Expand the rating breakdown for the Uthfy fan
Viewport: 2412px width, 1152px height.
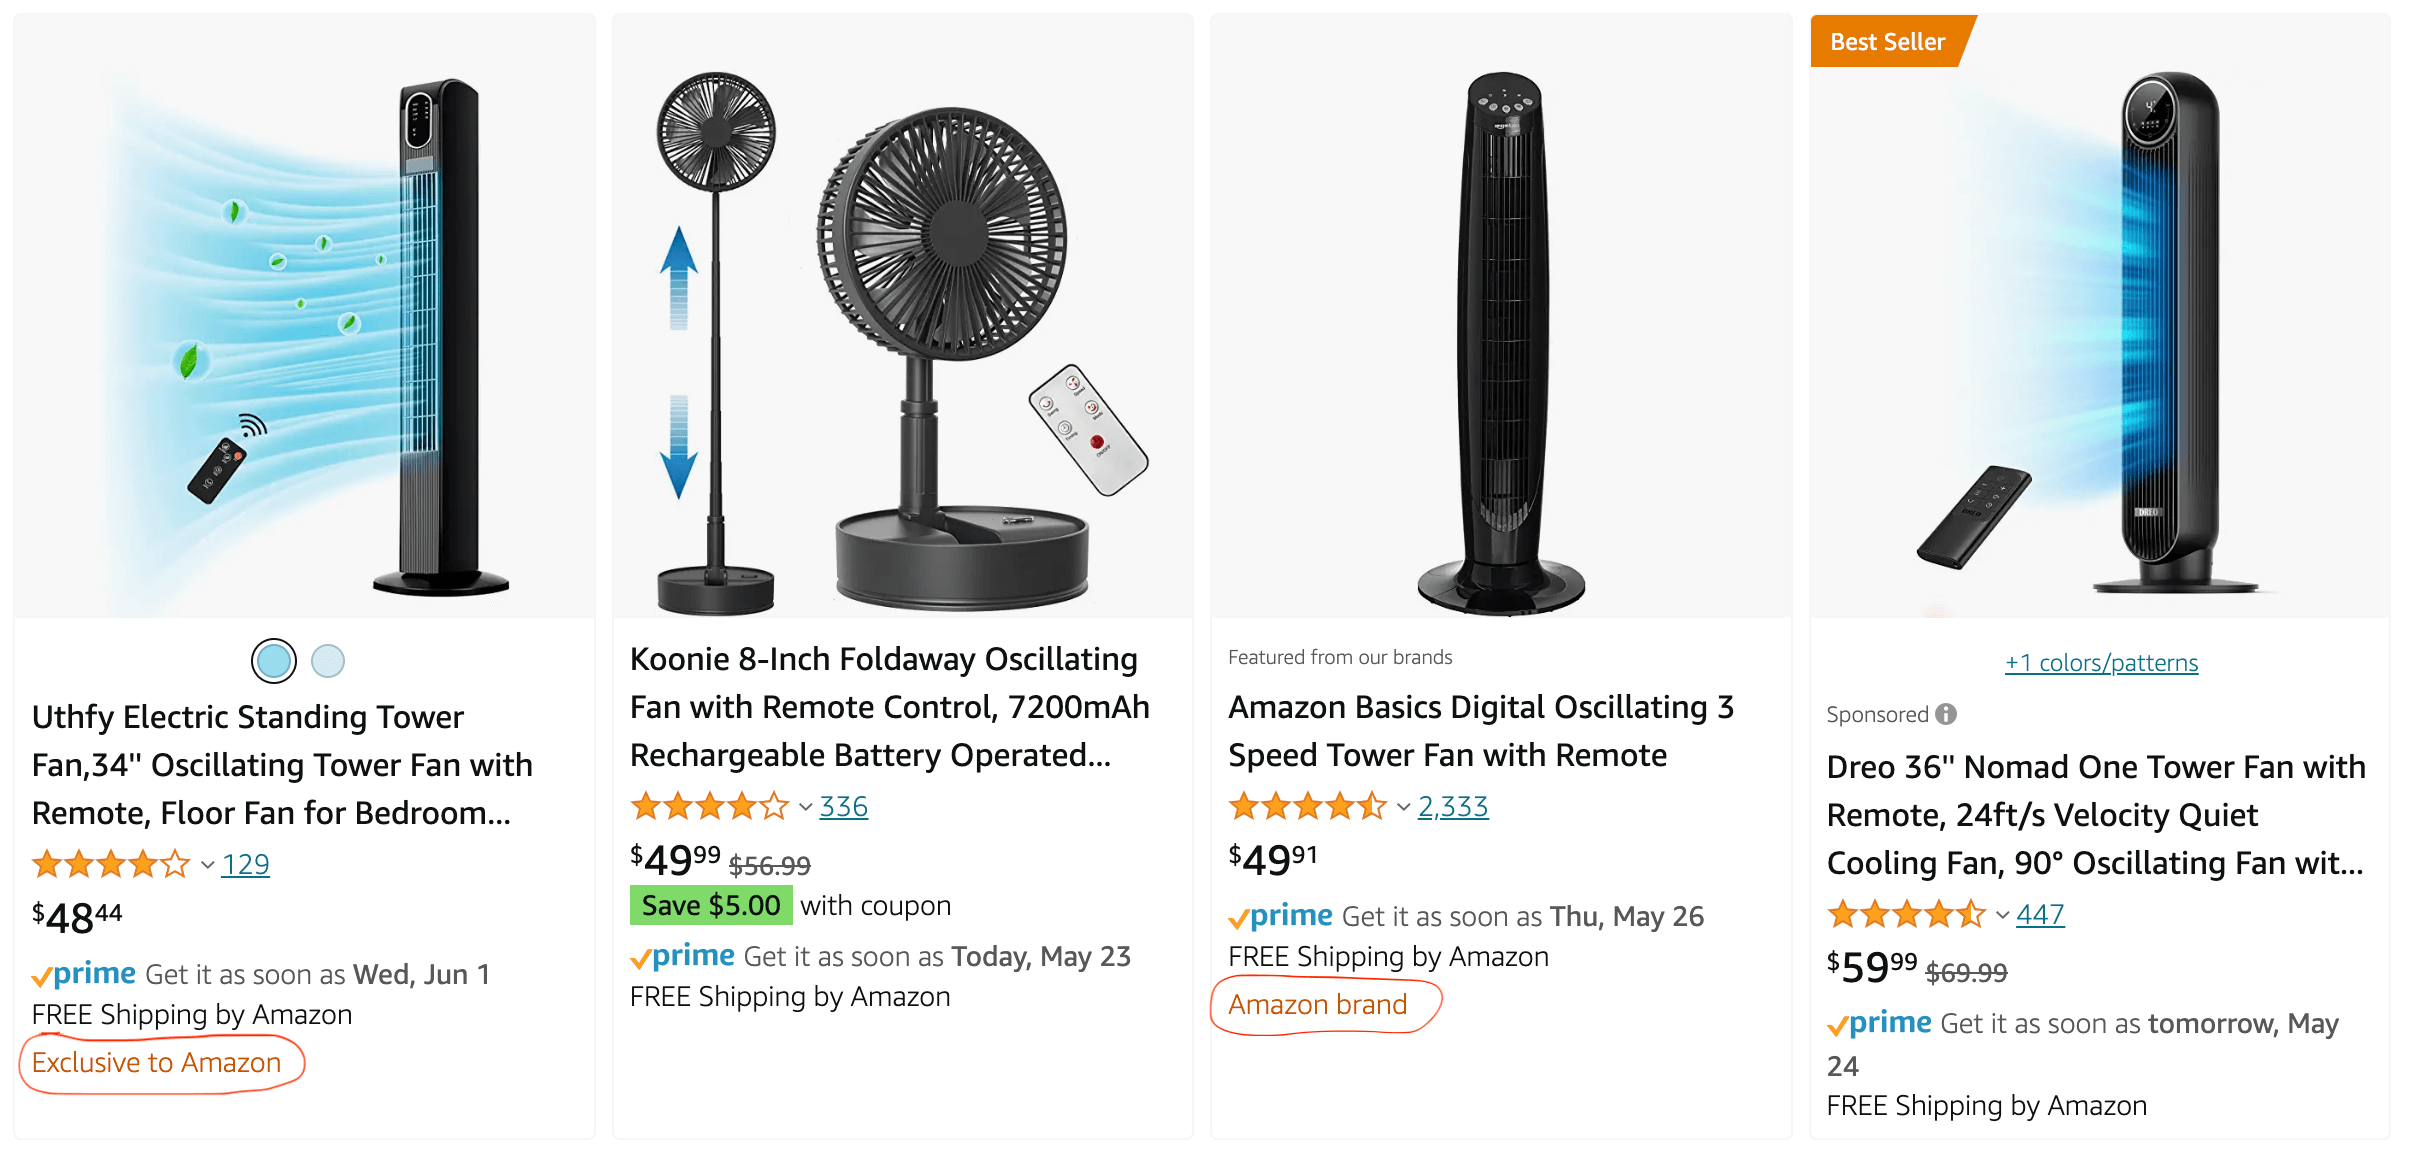pos(207,865)
